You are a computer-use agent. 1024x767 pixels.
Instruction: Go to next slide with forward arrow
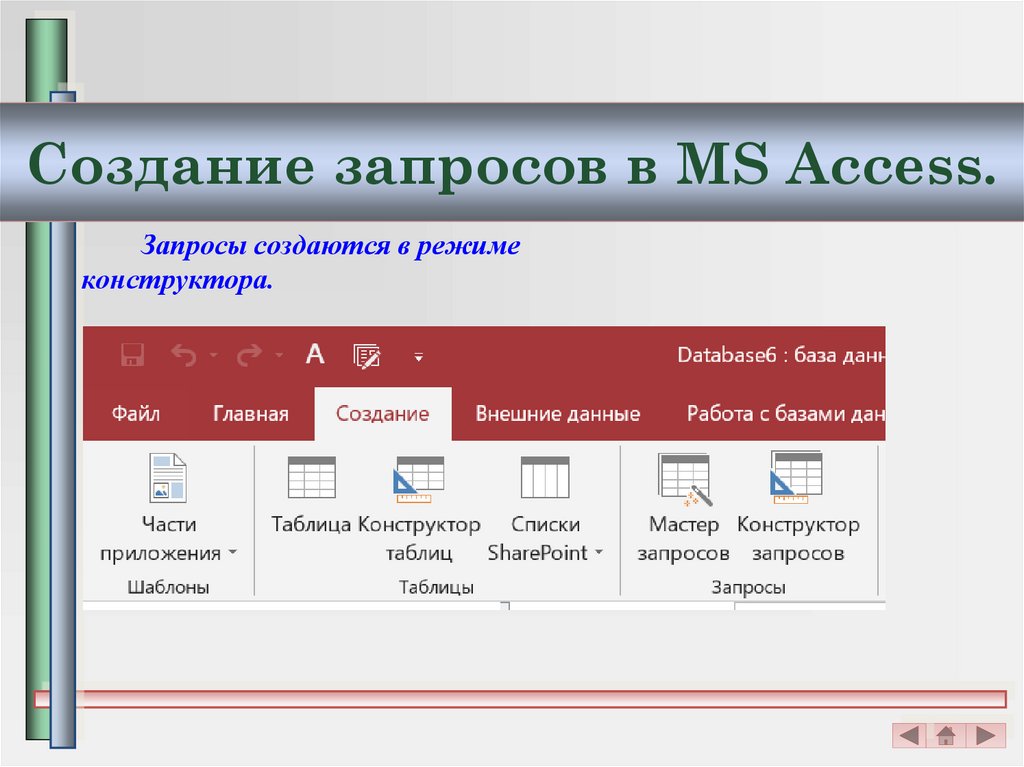tap(986, 736)
